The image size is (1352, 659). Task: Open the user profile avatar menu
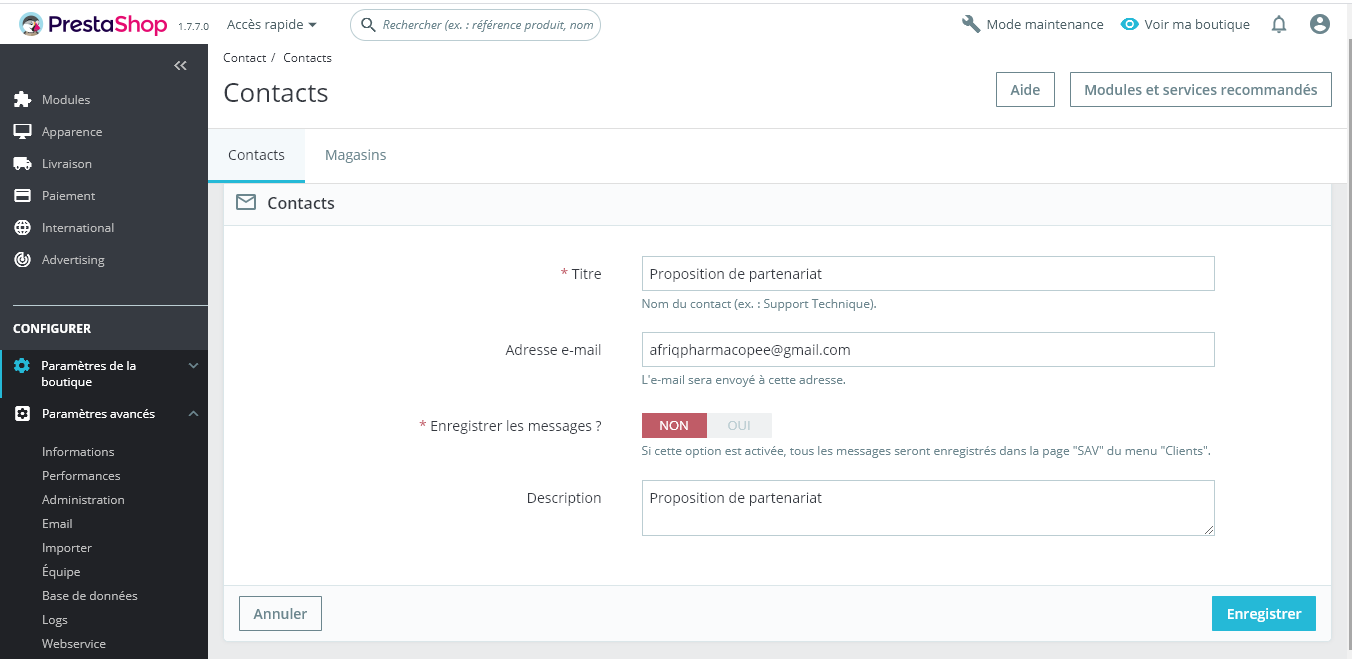(x=1320, y=24)
